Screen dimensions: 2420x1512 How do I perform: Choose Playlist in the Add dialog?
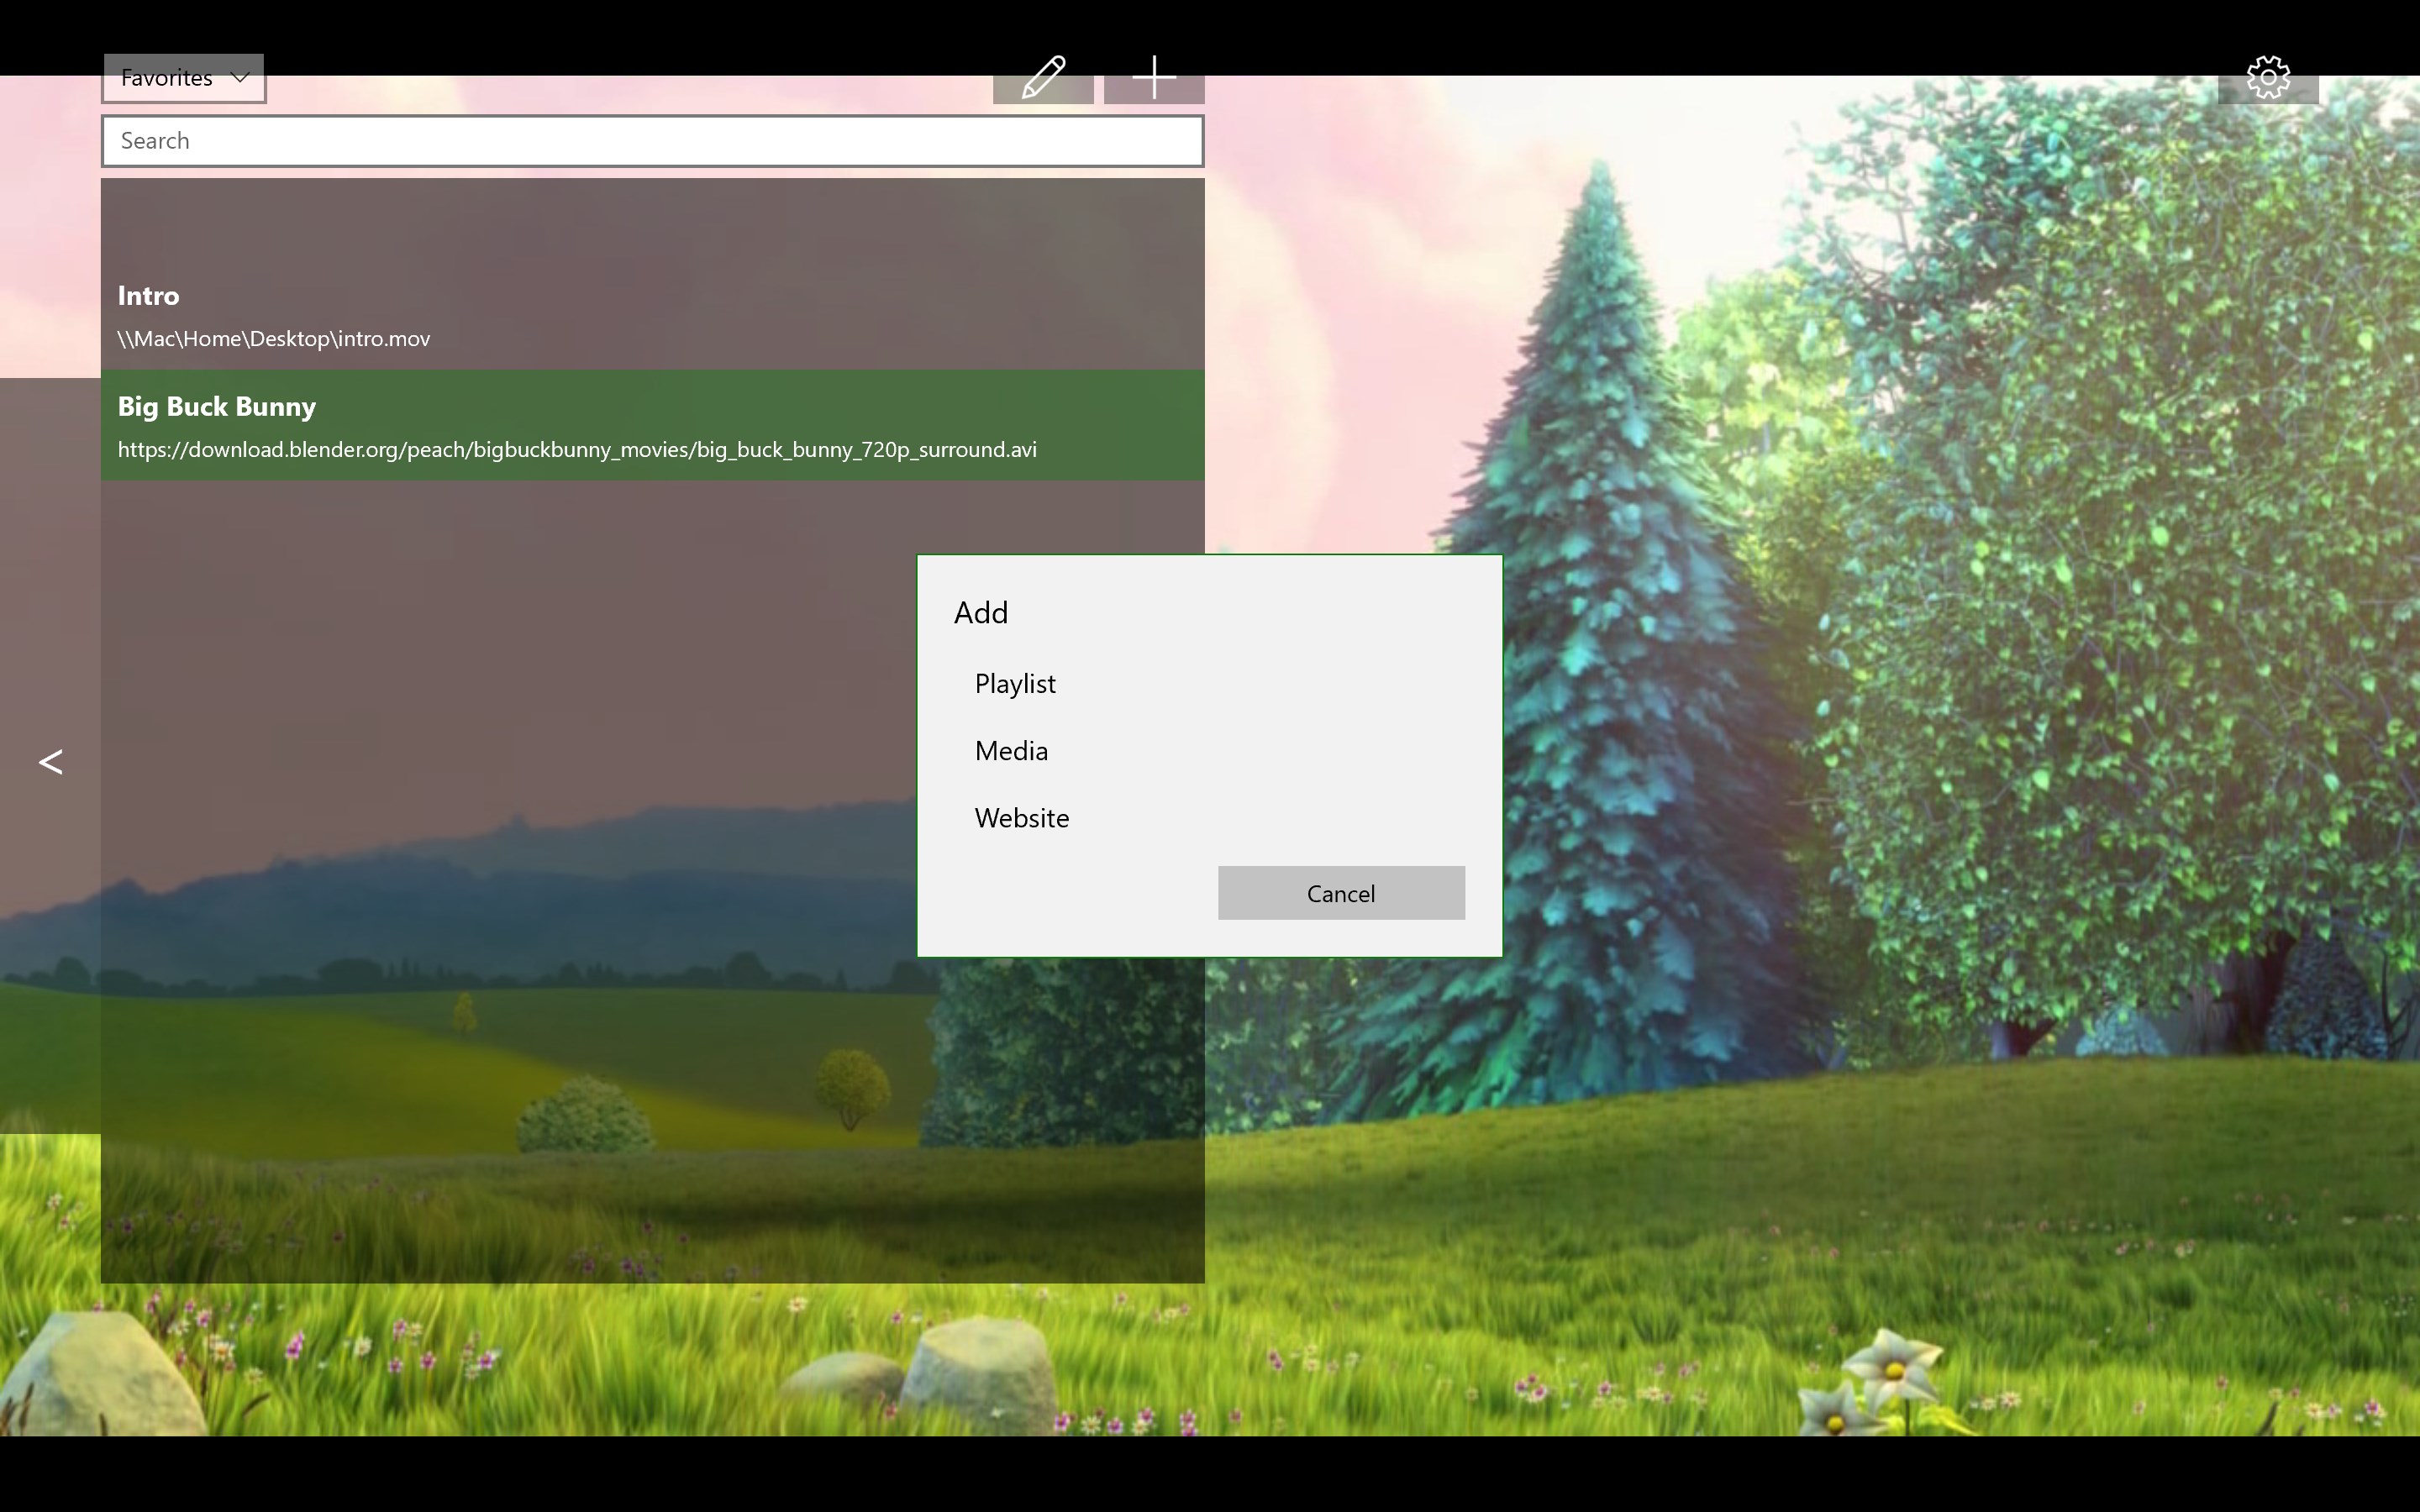(1015, 683)
